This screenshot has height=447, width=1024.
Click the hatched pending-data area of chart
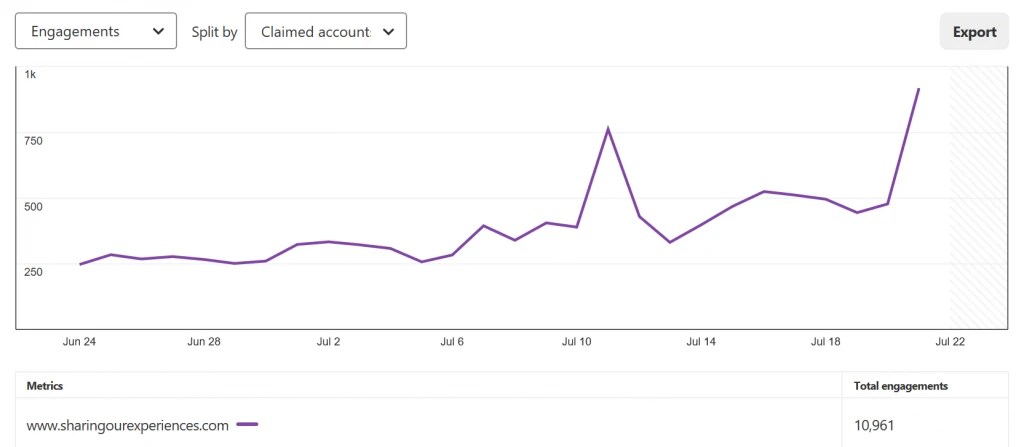point(978,198)
